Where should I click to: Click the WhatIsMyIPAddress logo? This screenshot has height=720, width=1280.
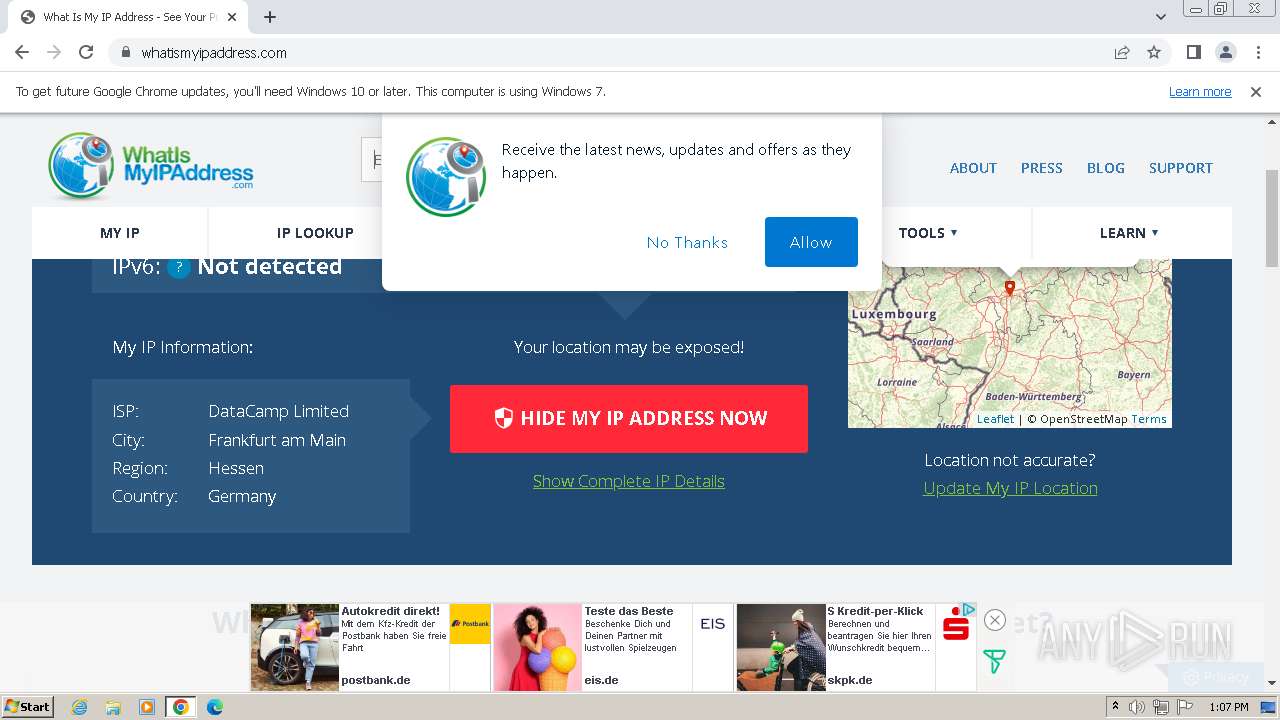click(150, 166)
